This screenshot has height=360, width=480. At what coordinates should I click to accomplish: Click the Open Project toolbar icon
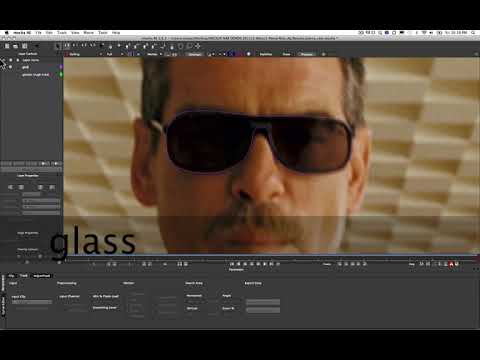[x=16, y=46]
